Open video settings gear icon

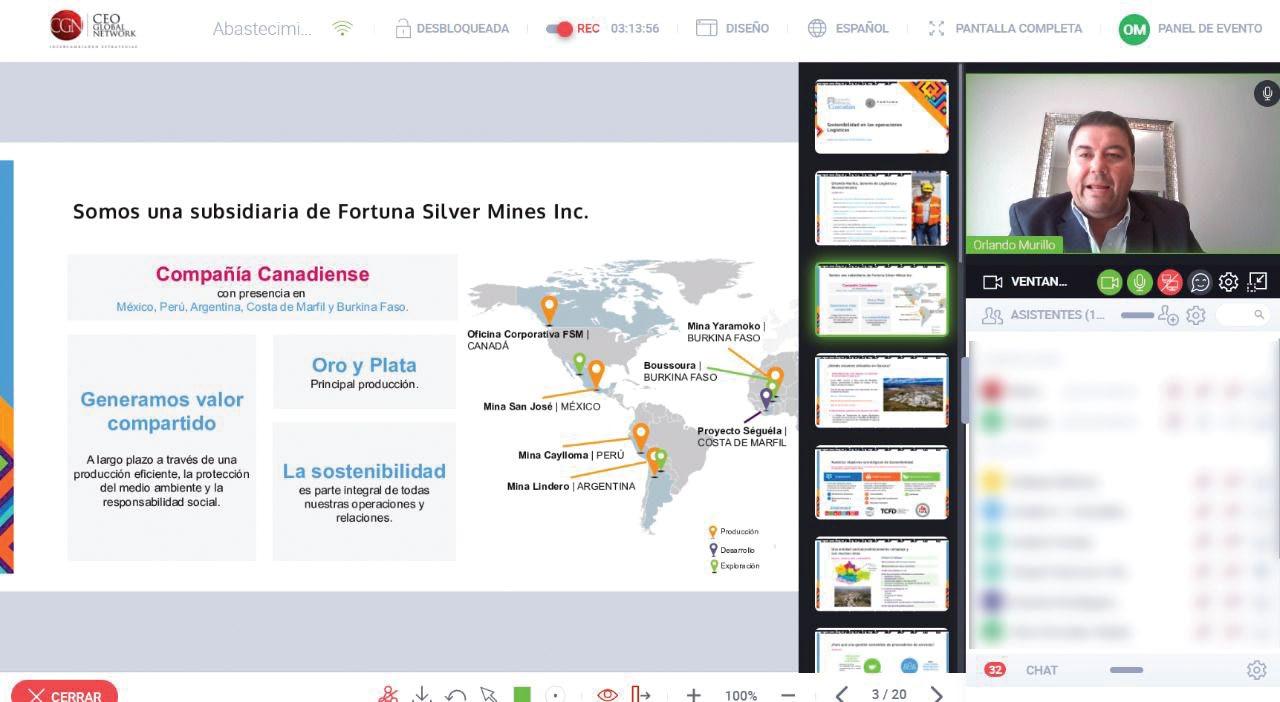pyautogui.click(x=1229, y=282)
